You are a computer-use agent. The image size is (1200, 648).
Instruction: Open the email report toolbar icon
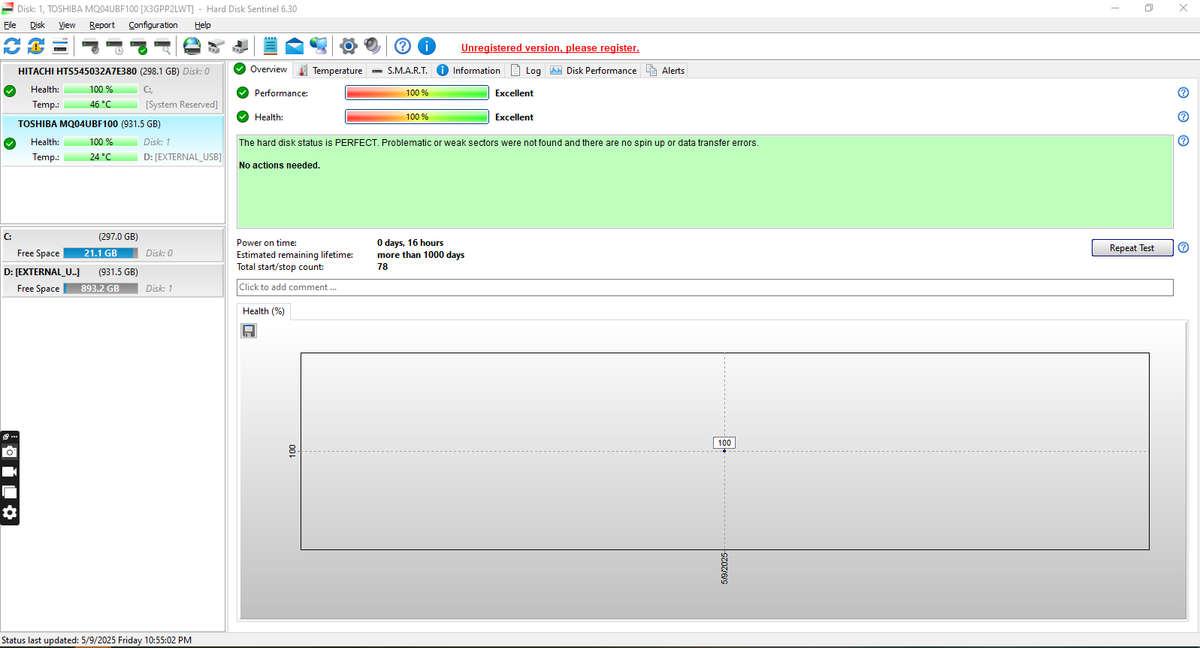pyautogui.click(x=293, y=45)
